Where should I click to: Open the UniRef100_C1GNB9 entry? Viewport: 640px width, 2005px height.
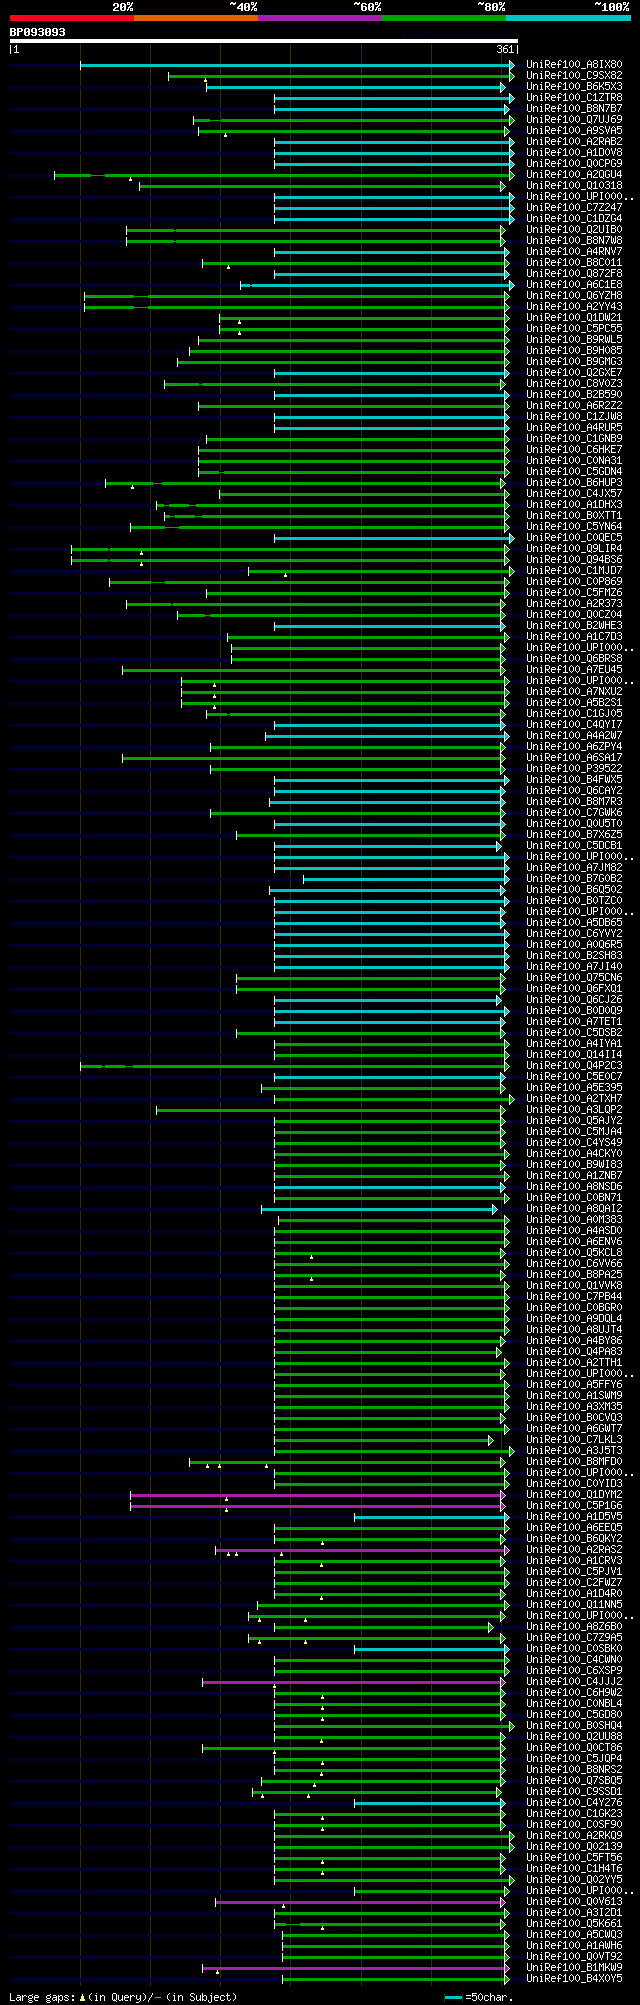pyautogui.click(x=574, y=439)
